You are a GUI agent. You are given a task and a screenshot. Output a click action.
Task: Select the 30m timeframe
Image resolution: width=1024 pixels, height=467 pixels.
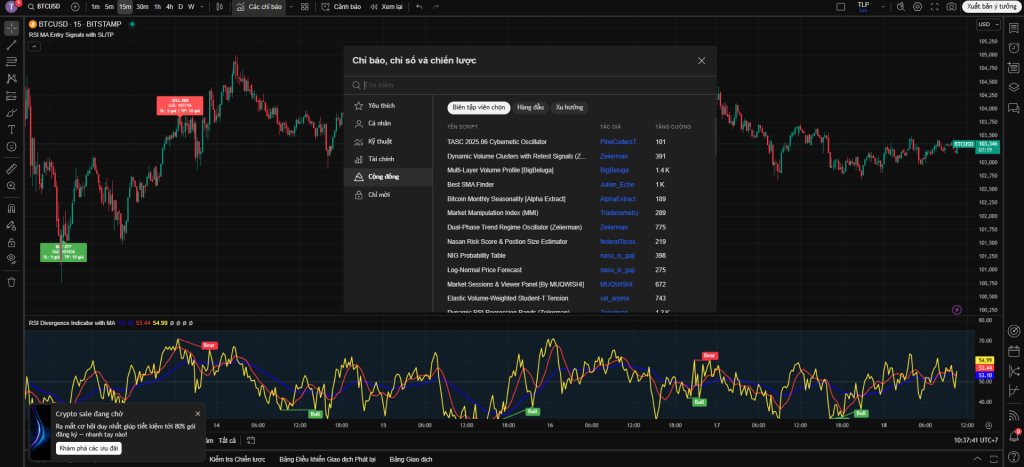tap(142, 7)
